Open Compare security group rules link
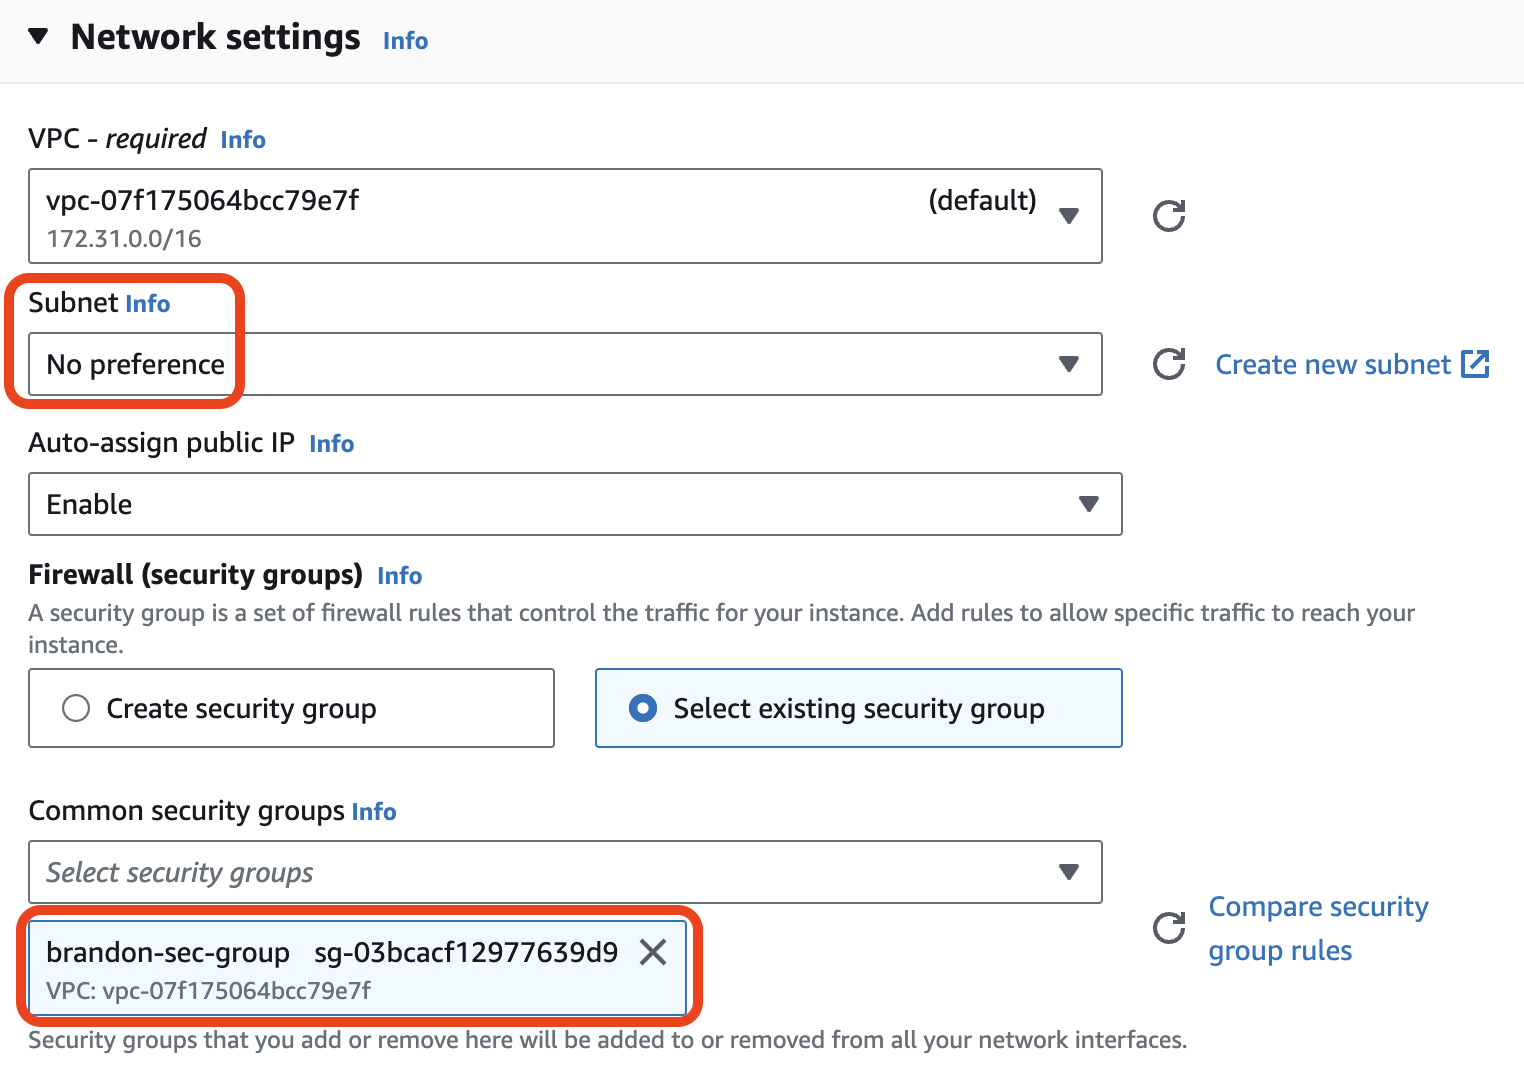Image resolution: width=1524 pixels, height=1084 pixels. [1318, 928]
